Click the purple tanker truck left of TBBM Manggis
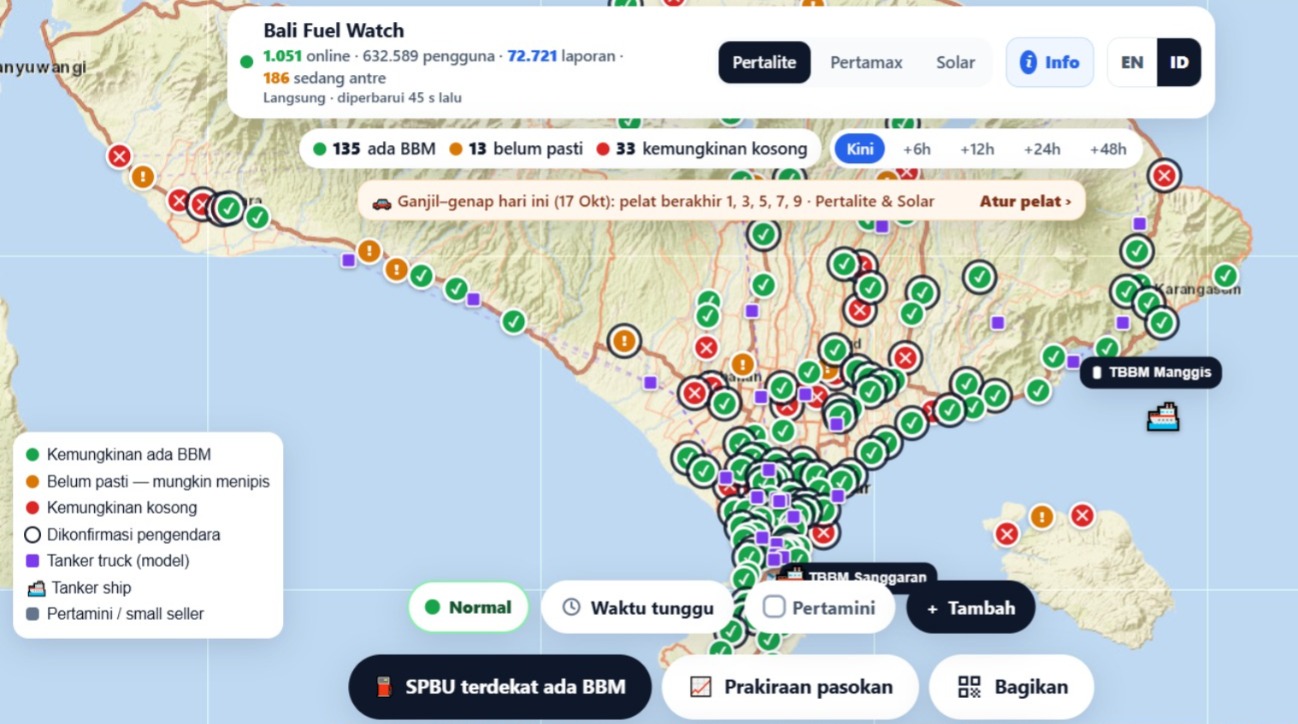 pos(1073,361)
